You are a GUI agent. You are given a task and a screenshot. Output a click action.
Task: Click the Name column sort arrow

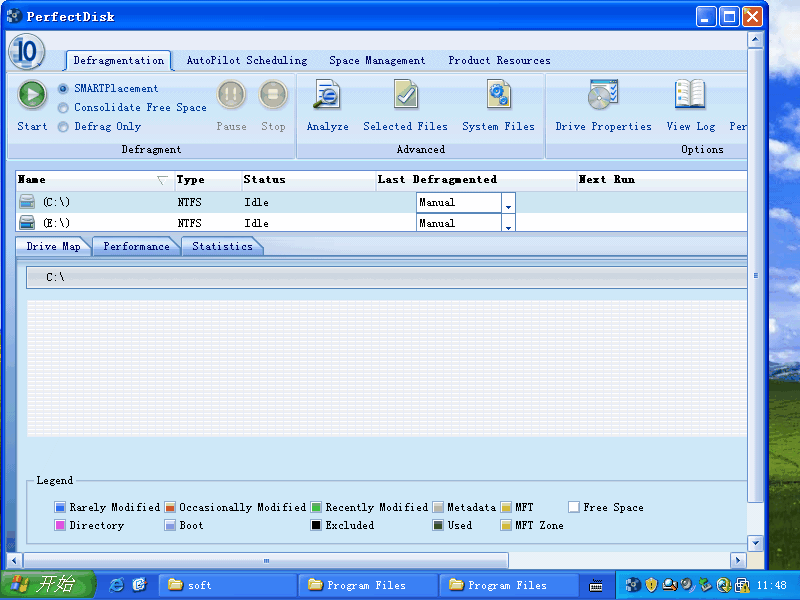(163, 181)
